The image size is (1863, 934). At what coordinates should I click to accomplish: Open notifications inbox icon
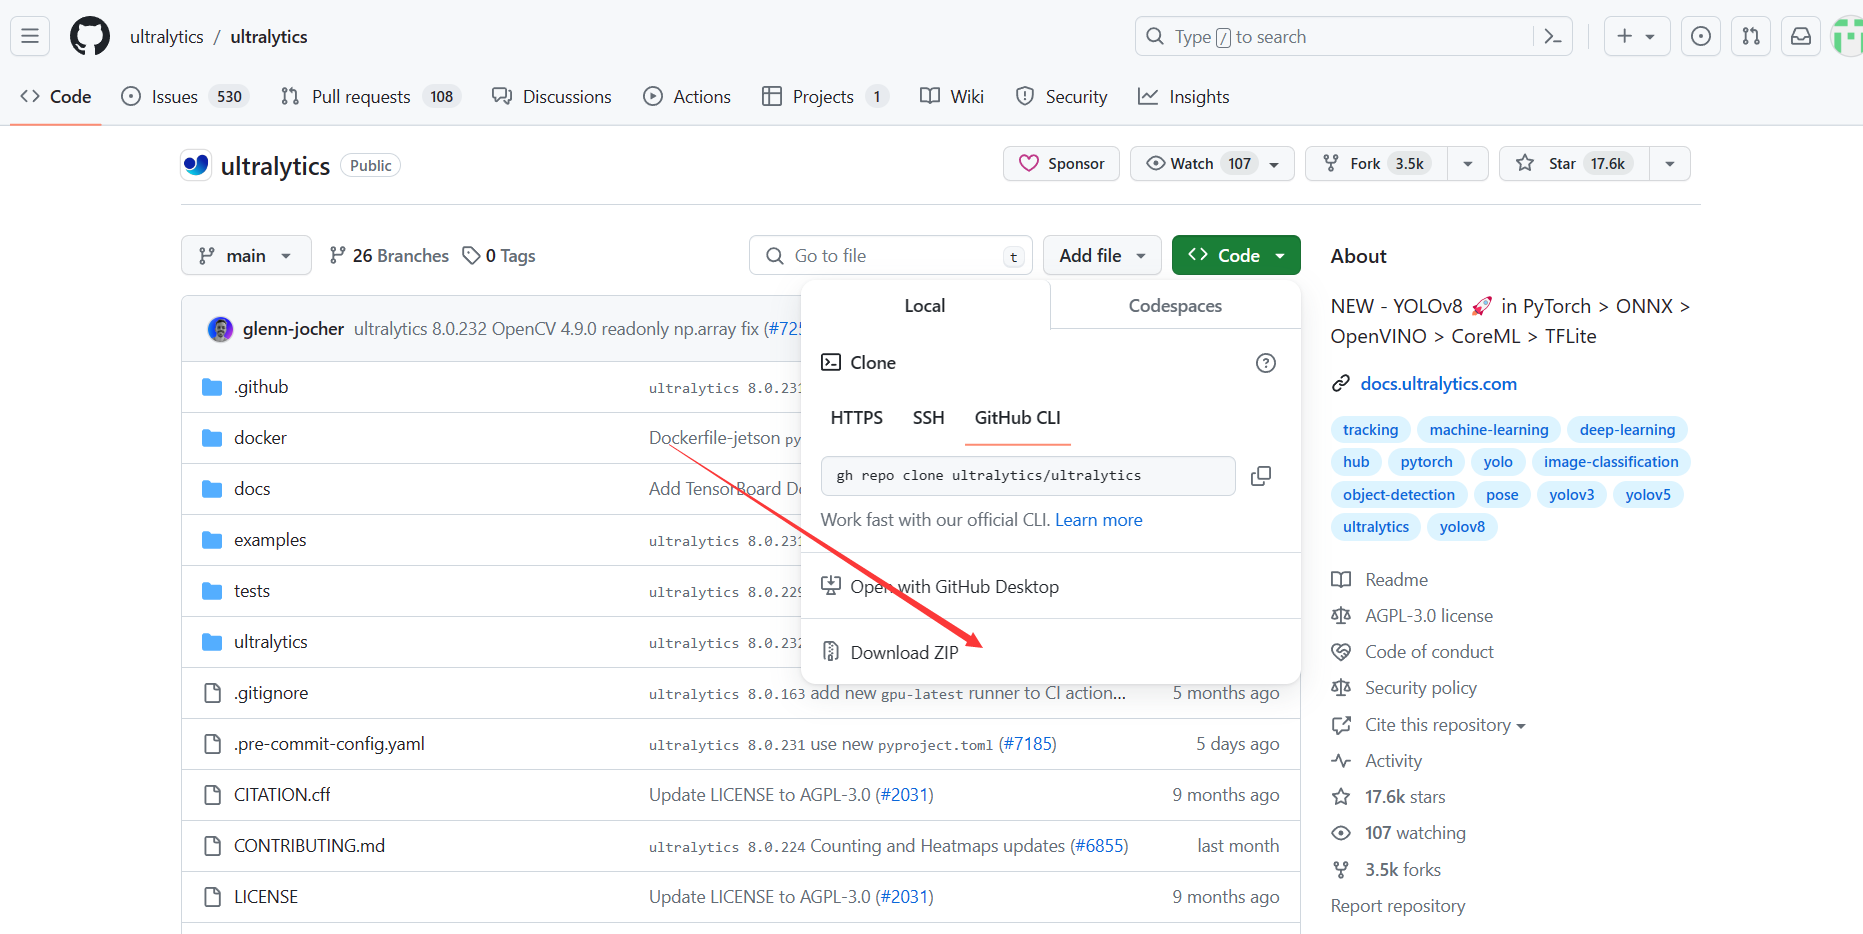1801,37
